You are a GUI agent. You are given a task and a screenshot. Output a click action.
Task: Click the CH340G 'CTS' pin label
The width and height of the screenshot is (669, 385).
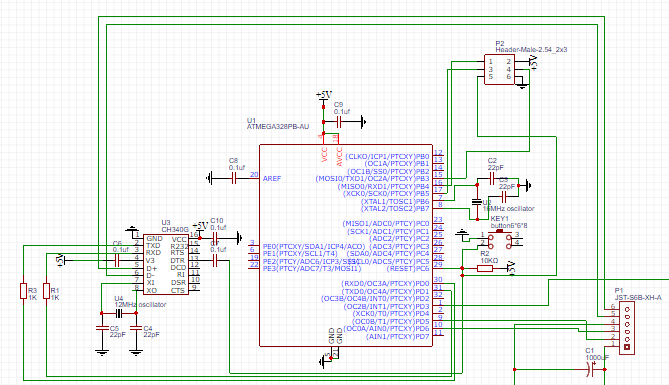click(x=178, y=291)
